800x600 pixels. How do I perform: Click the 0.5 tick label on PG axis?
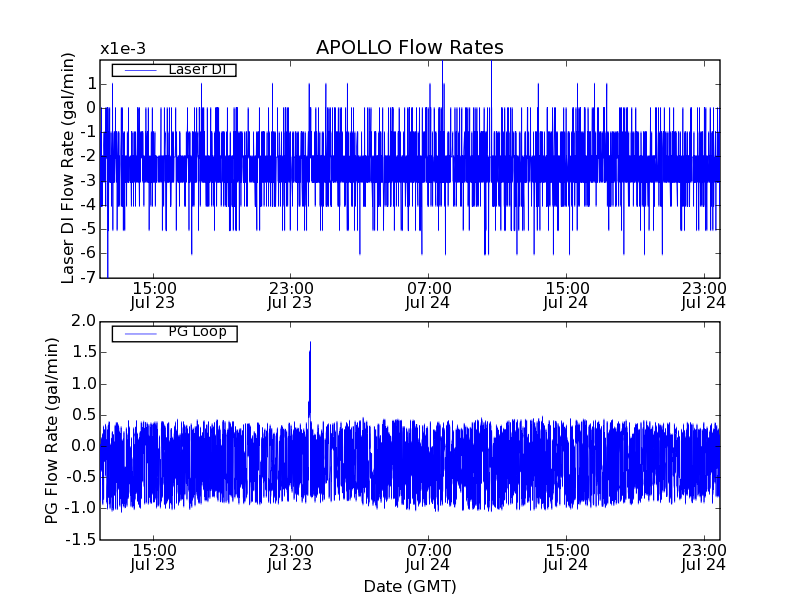(x=84, y=415)
